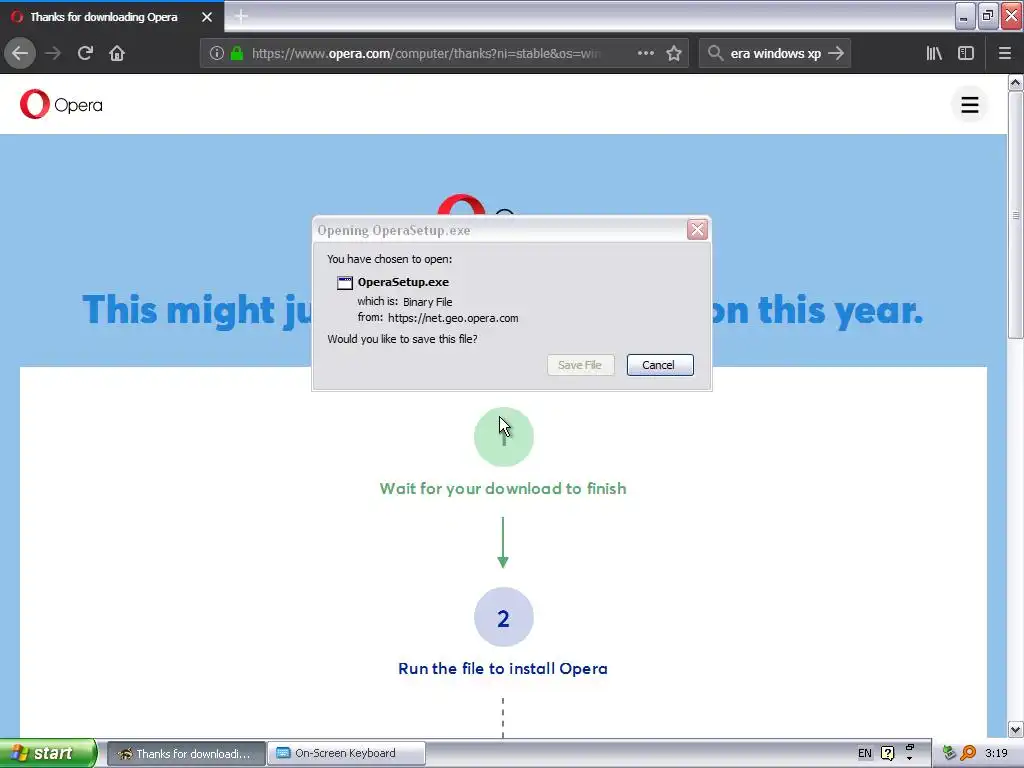Submit the search with the arrow
Screen dimensions: 1024x768
(x=836, y=53)
